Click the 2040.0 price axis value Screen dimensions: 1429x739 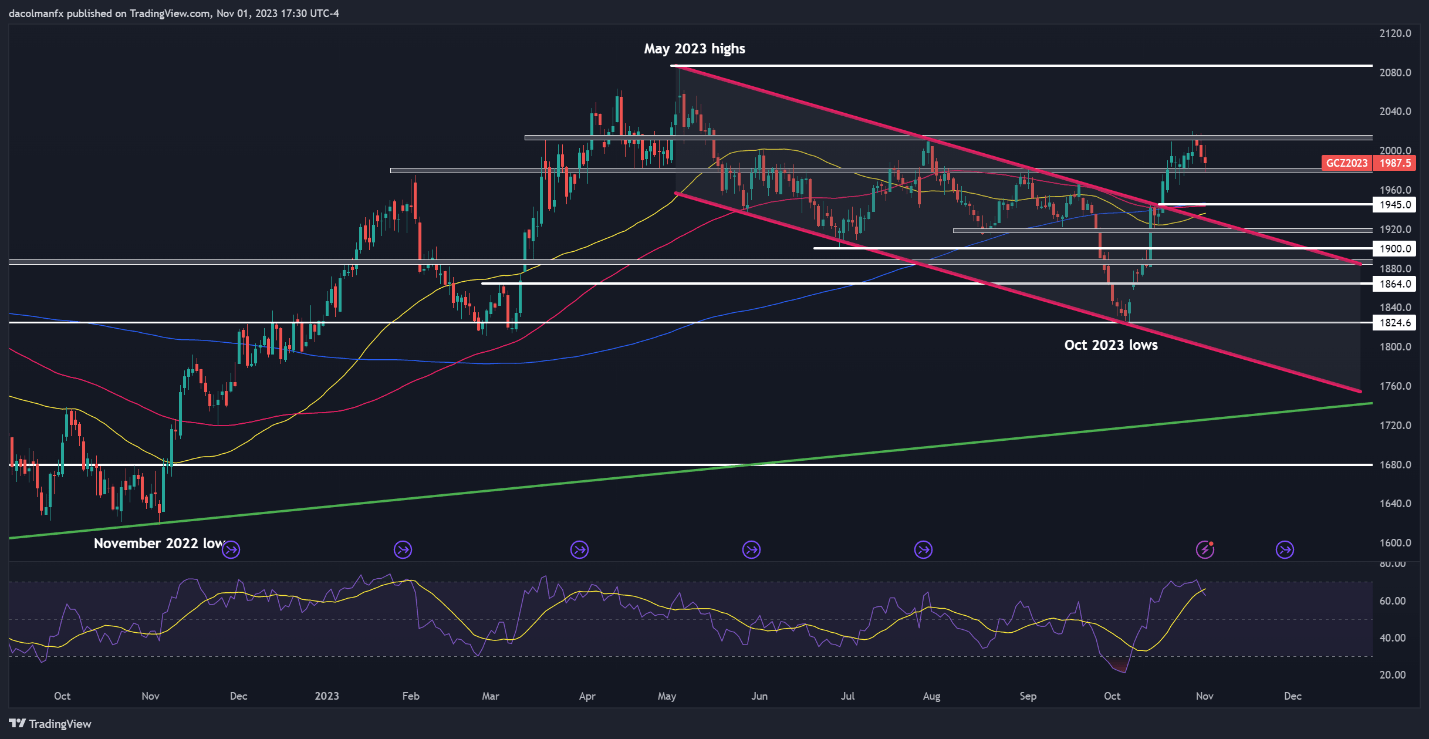[1395, 112]
